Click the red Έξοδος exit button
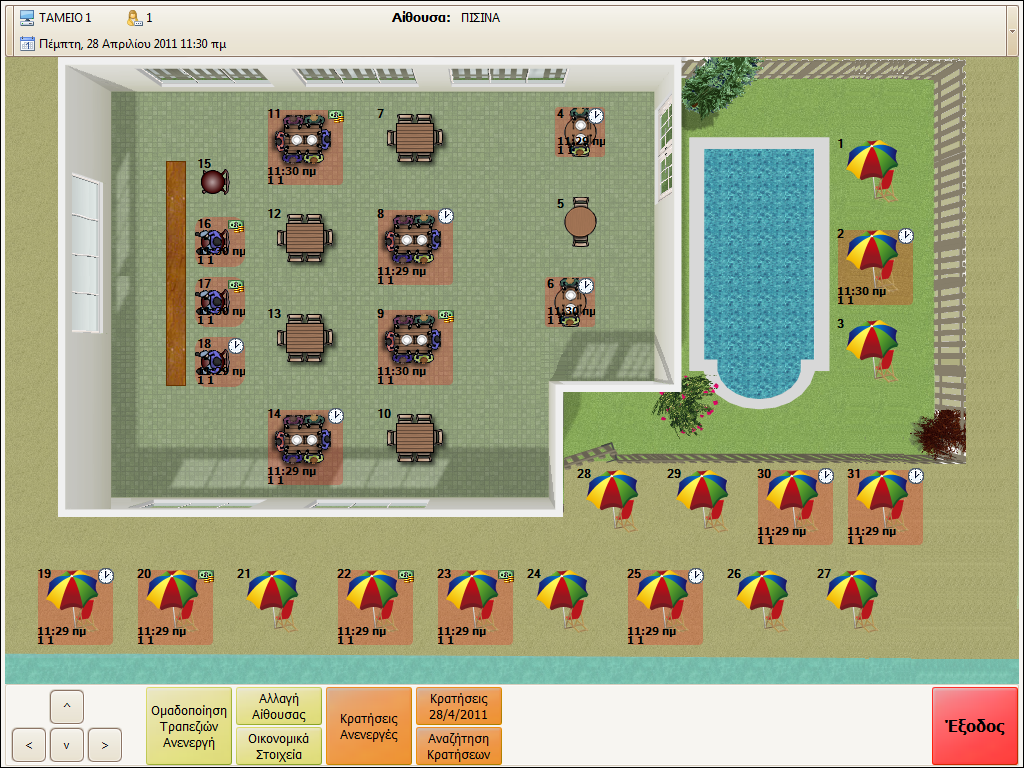Image resolution: width=1024 pixels, height=768 pixels. [975, 726]
